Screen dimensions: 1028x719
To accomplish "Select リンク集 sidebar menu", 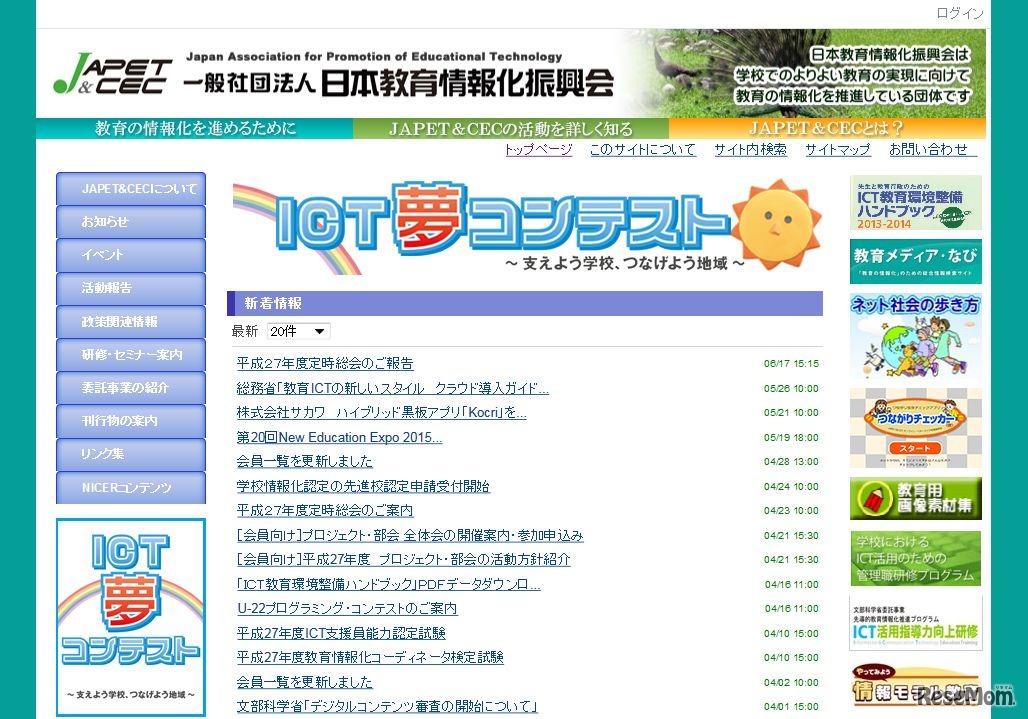I will pyautogui.click(x=131, y=454).
